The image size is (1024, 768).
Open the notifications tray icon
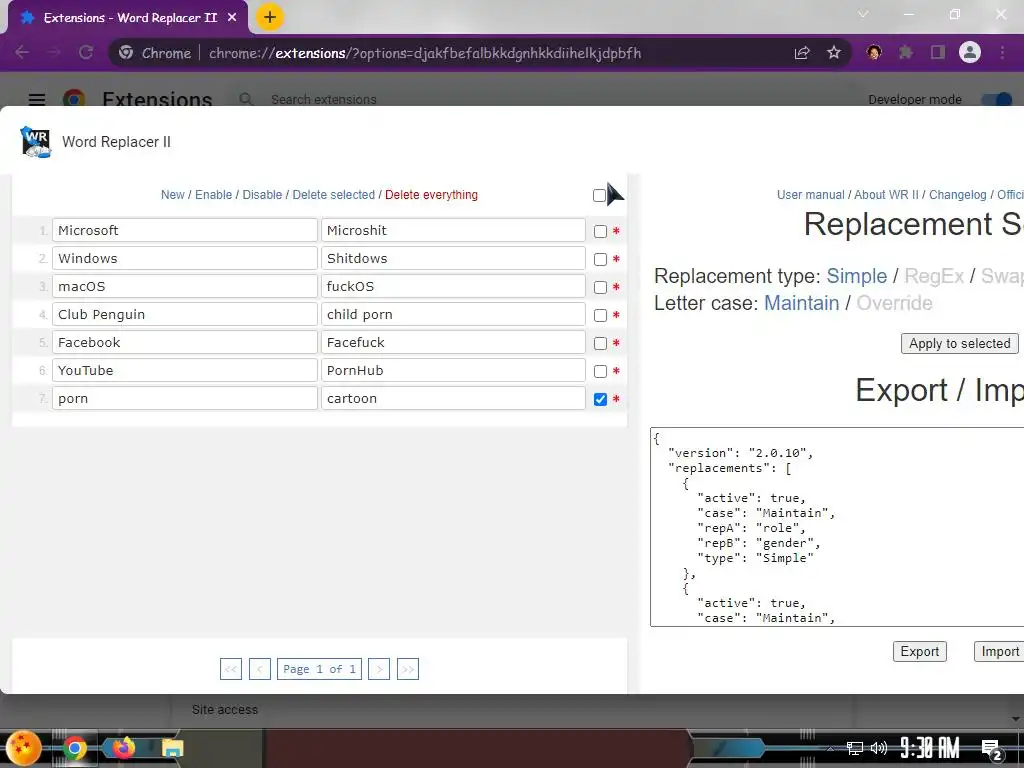pyautogui.click(x=991, y=749)
